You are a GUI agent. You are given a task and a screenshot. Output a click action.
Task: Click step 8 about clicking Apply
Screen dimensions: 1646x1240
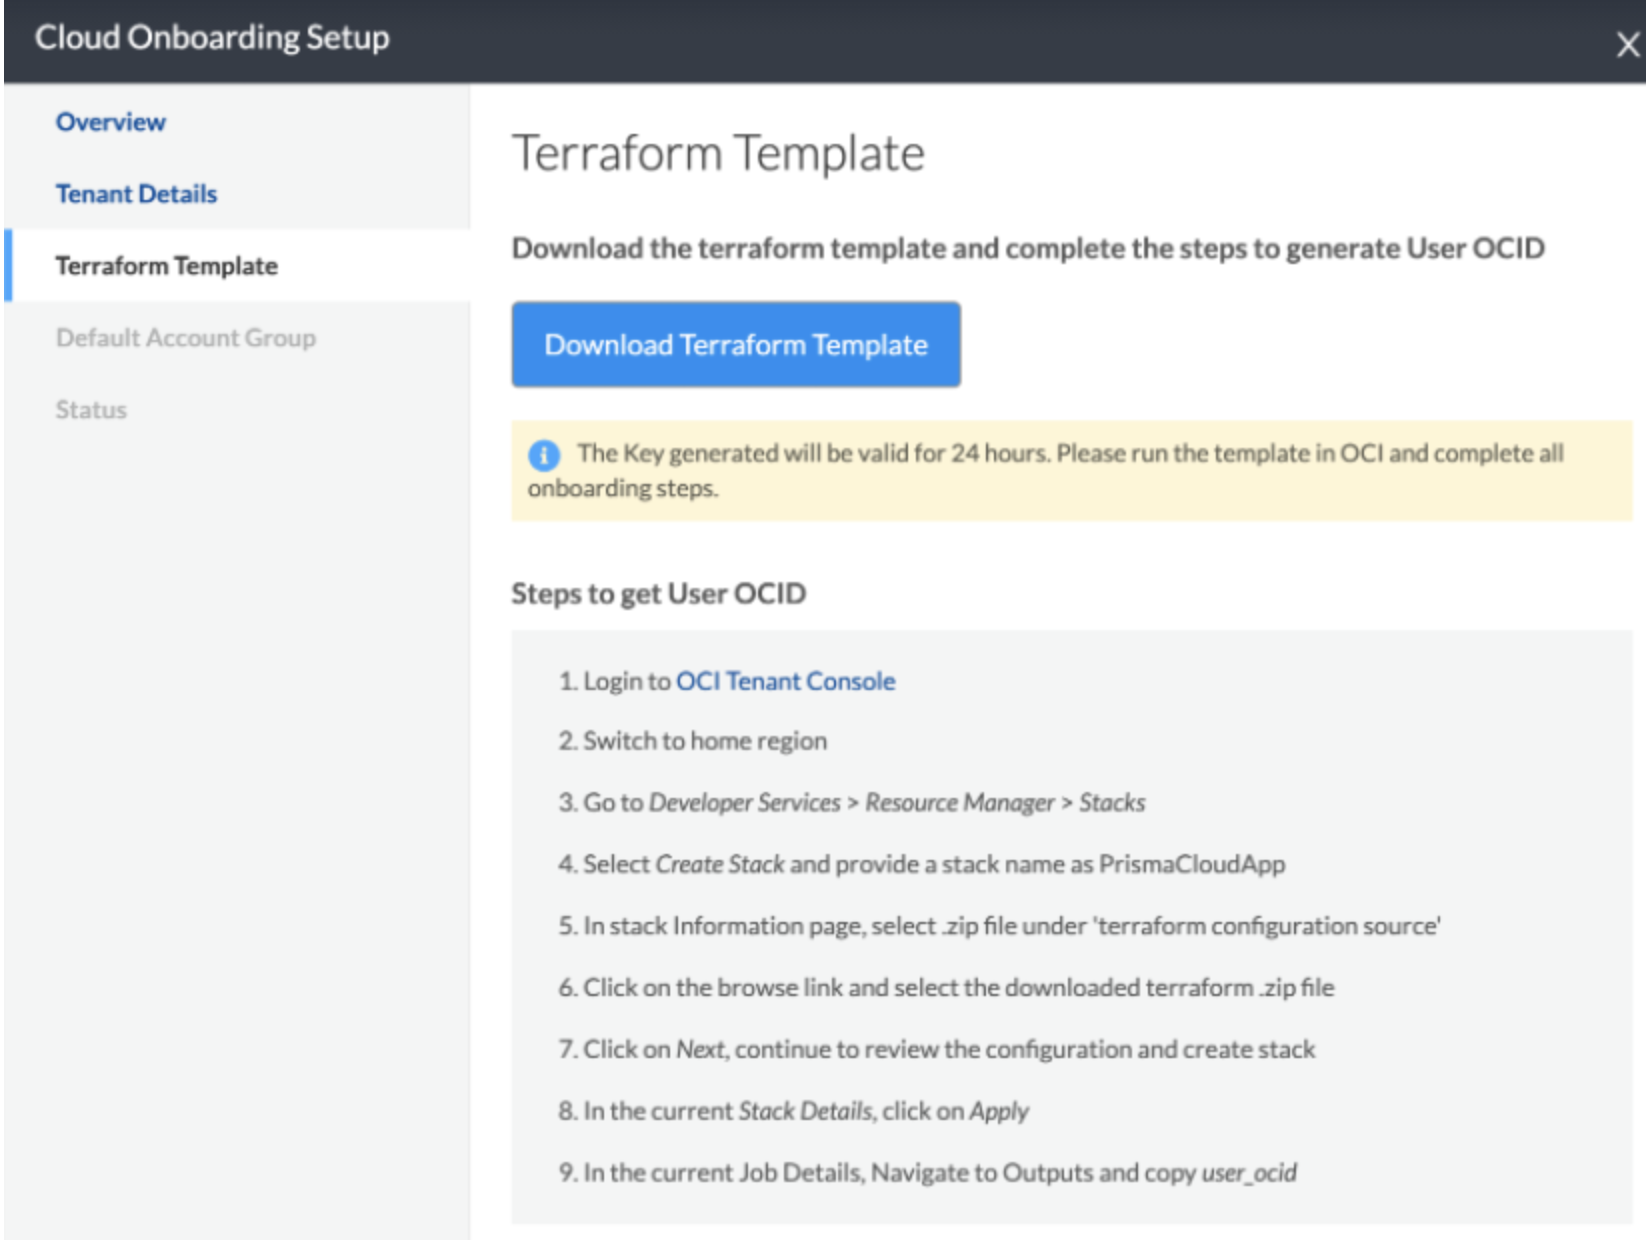794,1111
